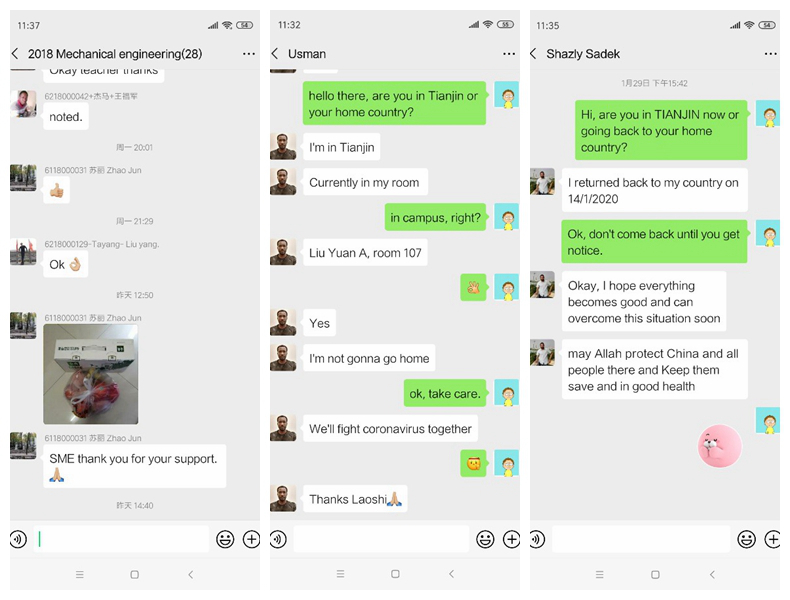Open more options in Shazly Sadek chat

tap(770, 53)
